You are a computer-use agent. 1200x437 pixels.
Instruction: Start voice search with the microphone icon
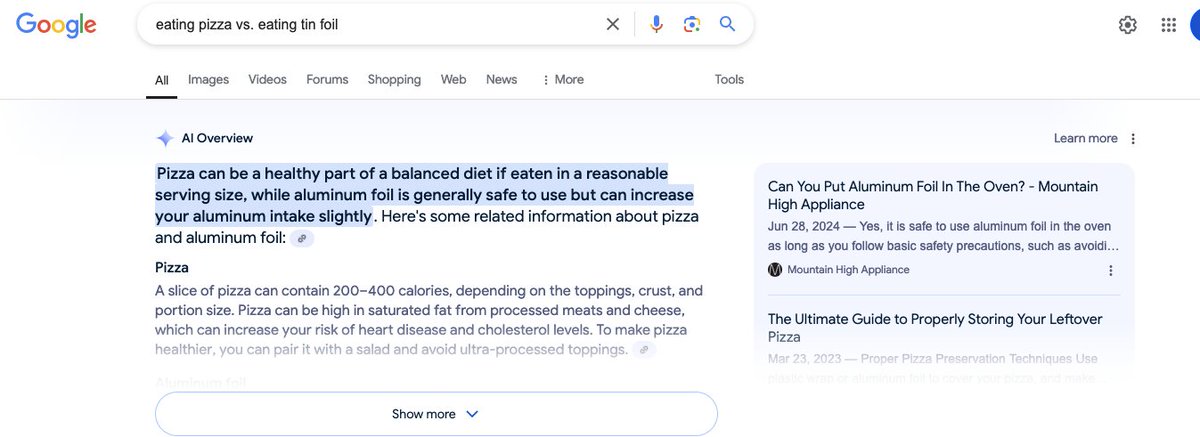click(x=656, y=24)
